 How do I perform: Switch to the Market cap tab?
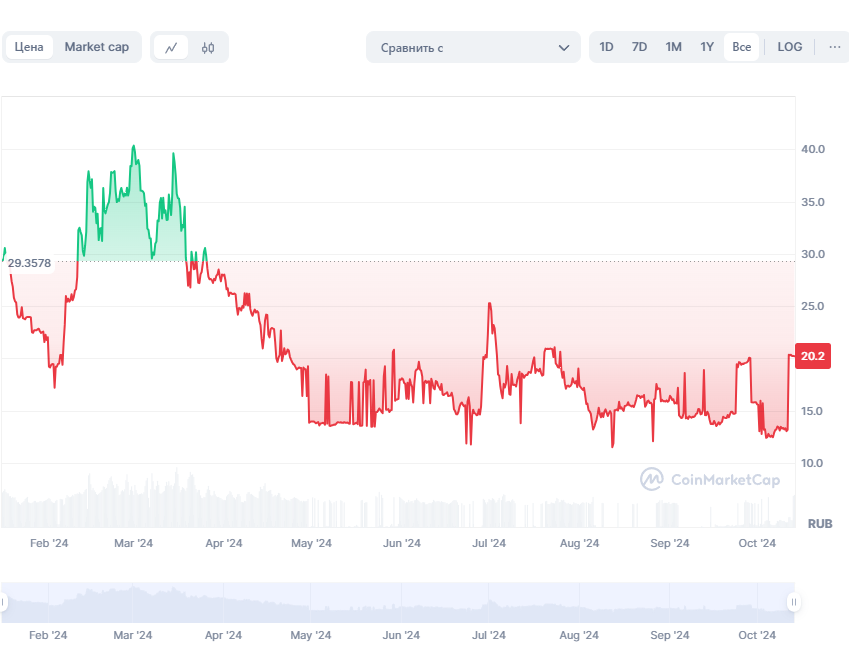click(x=97, y=47)
